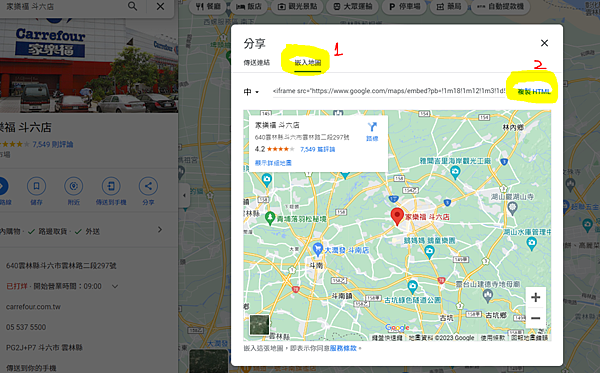
Task: Zoom in the embedded map preview
Action: tap(536, 297)
